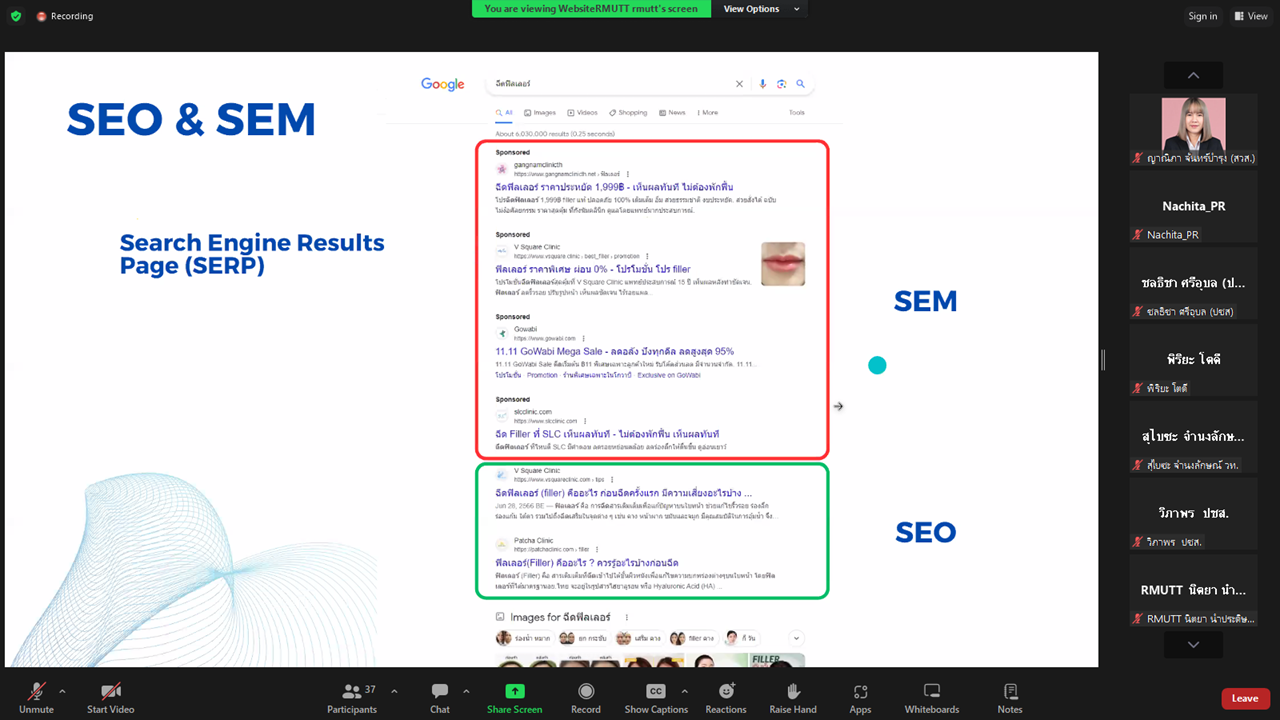Open the Reactions menu
The width and height of the screenshot is (1280, 720).
click(x=726, y=697)
